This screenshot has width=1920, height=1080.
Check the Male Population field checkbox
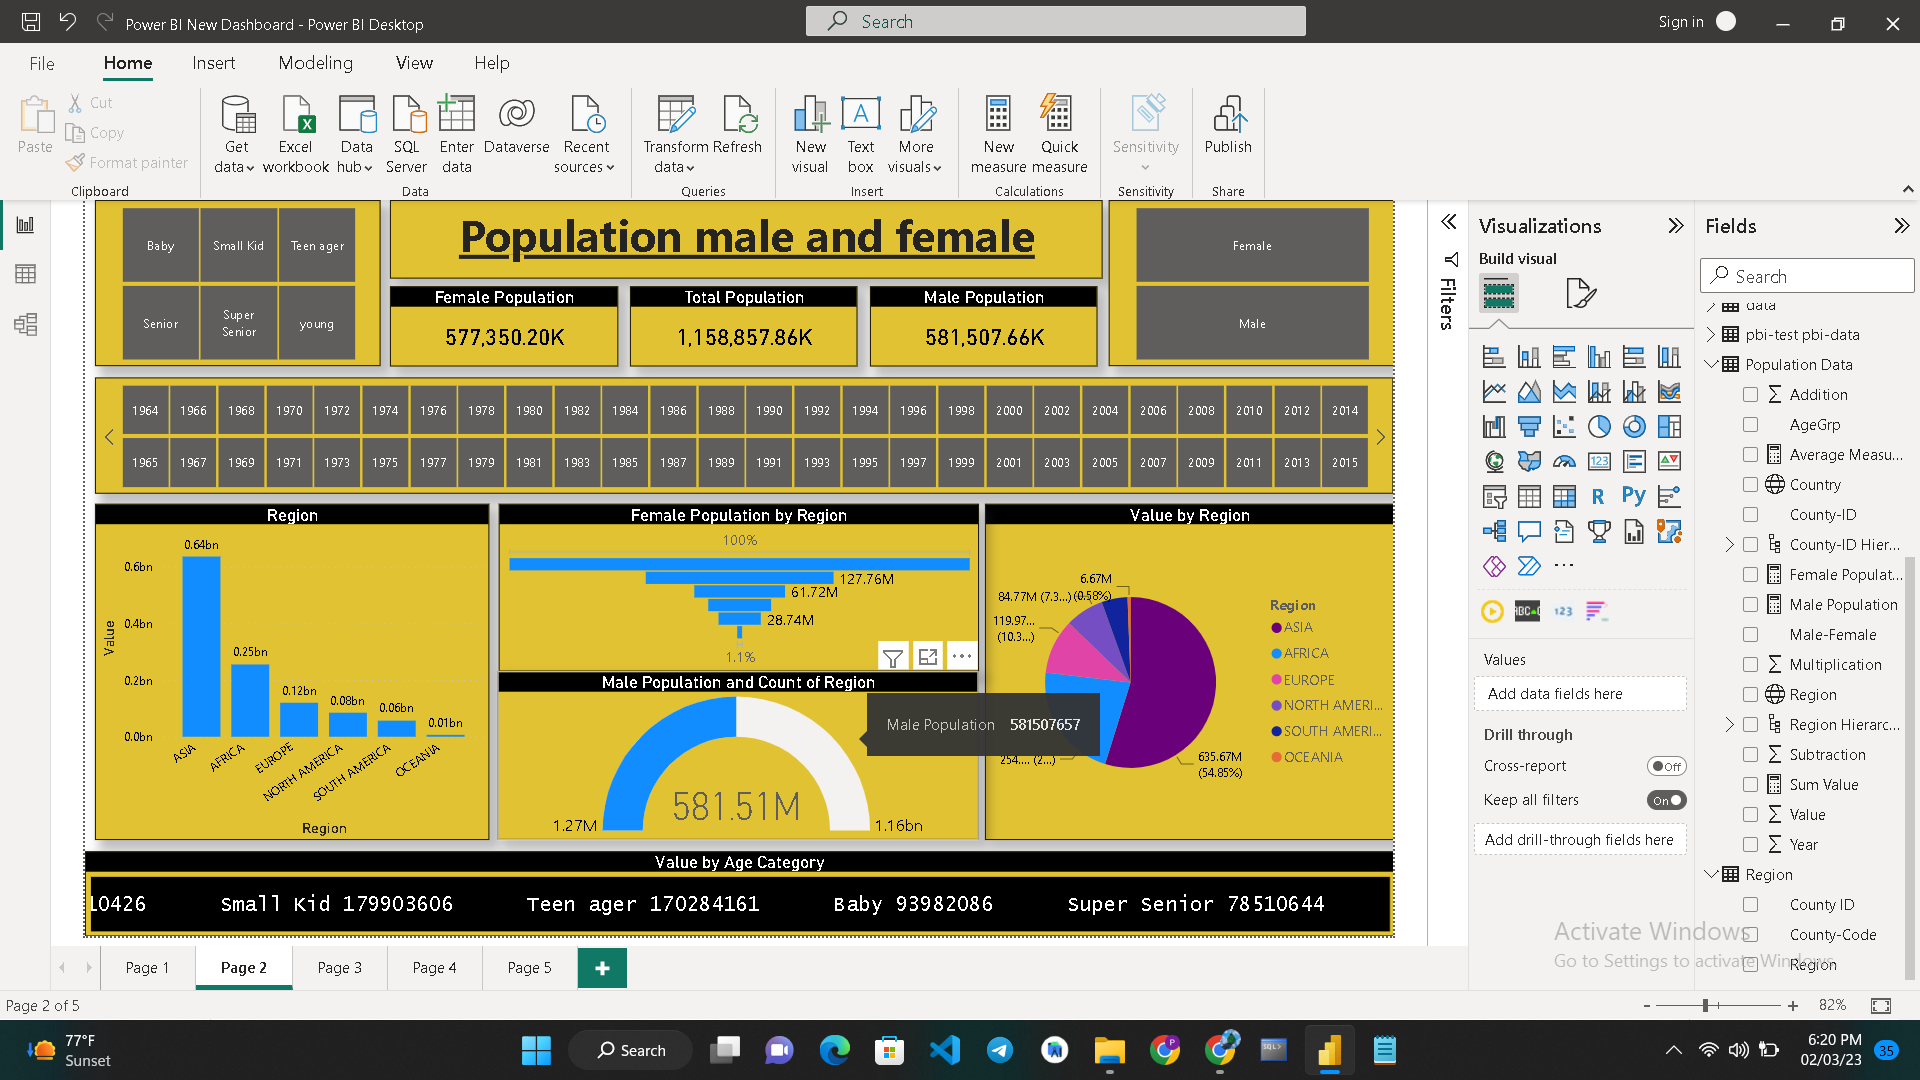coord(1751,604)
